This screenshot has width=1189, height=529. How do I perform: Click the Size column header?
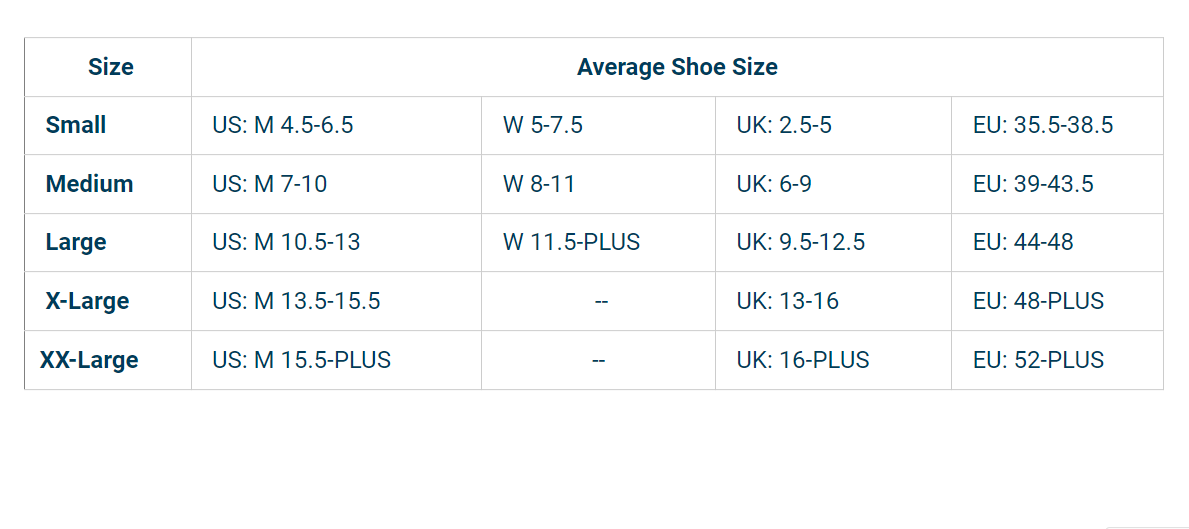point(110,68)
